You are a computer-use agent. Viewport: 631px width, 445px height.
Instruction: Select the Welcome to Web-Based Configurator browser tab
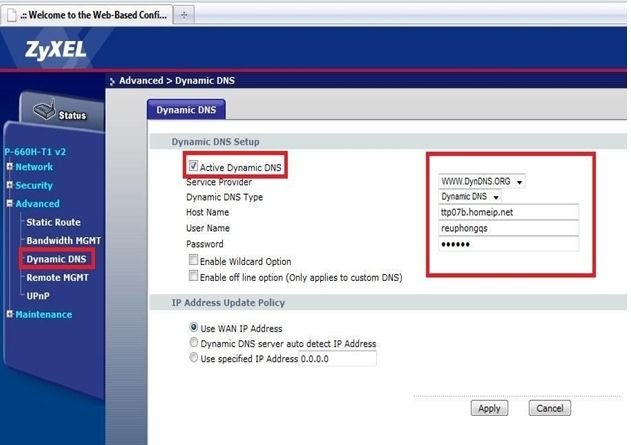tap(87, 15)
